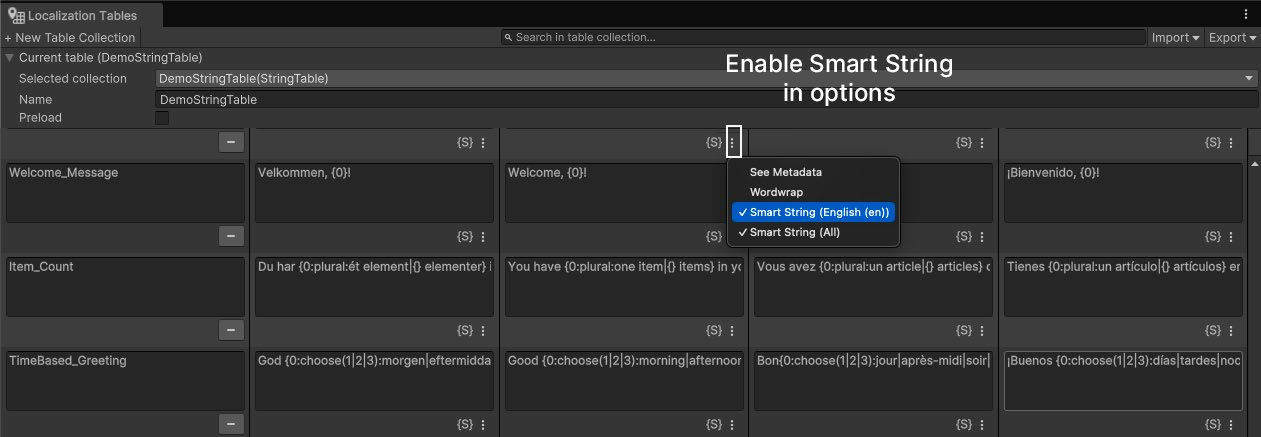Select Wordwrap in the context menu
Screen dimensions: 1261x437
[776, 192]
